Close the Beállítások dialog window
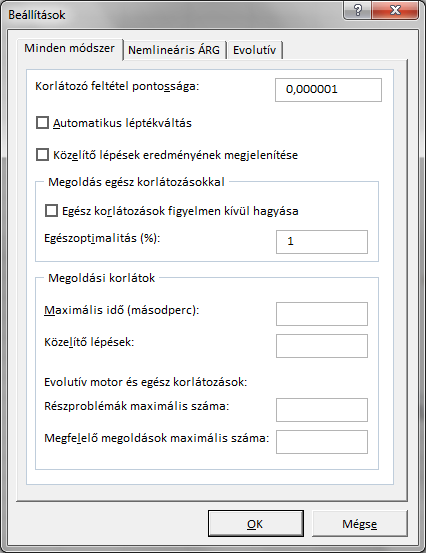The height and width of the screenshot is (553, 426). coord(395,11)
